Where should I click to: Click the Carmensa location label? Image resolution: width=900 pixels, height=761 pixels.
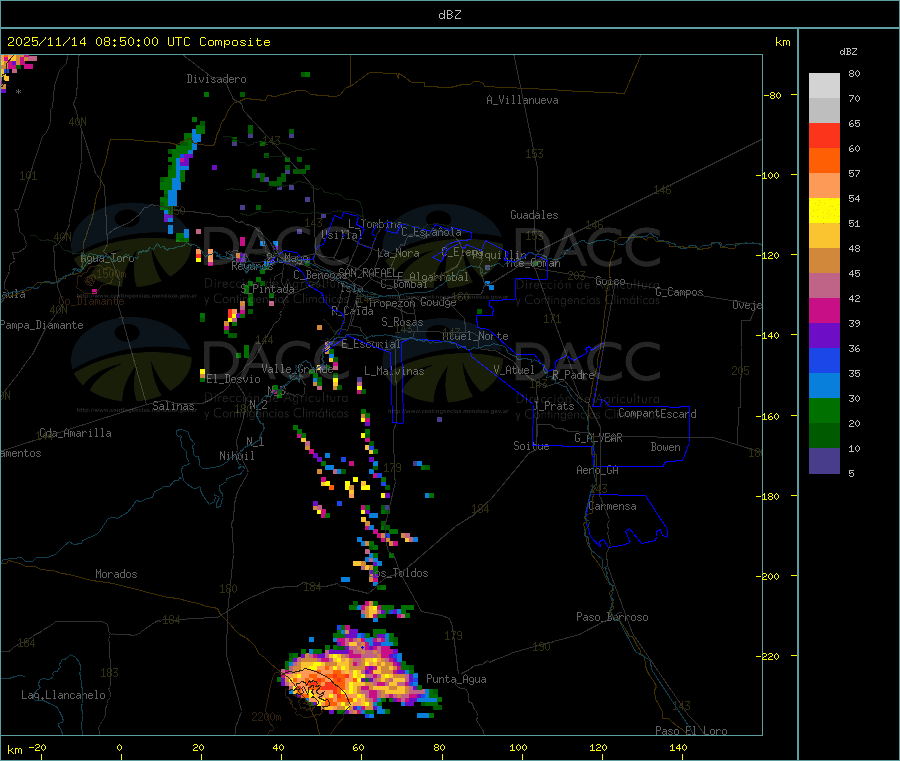[612, 506]
